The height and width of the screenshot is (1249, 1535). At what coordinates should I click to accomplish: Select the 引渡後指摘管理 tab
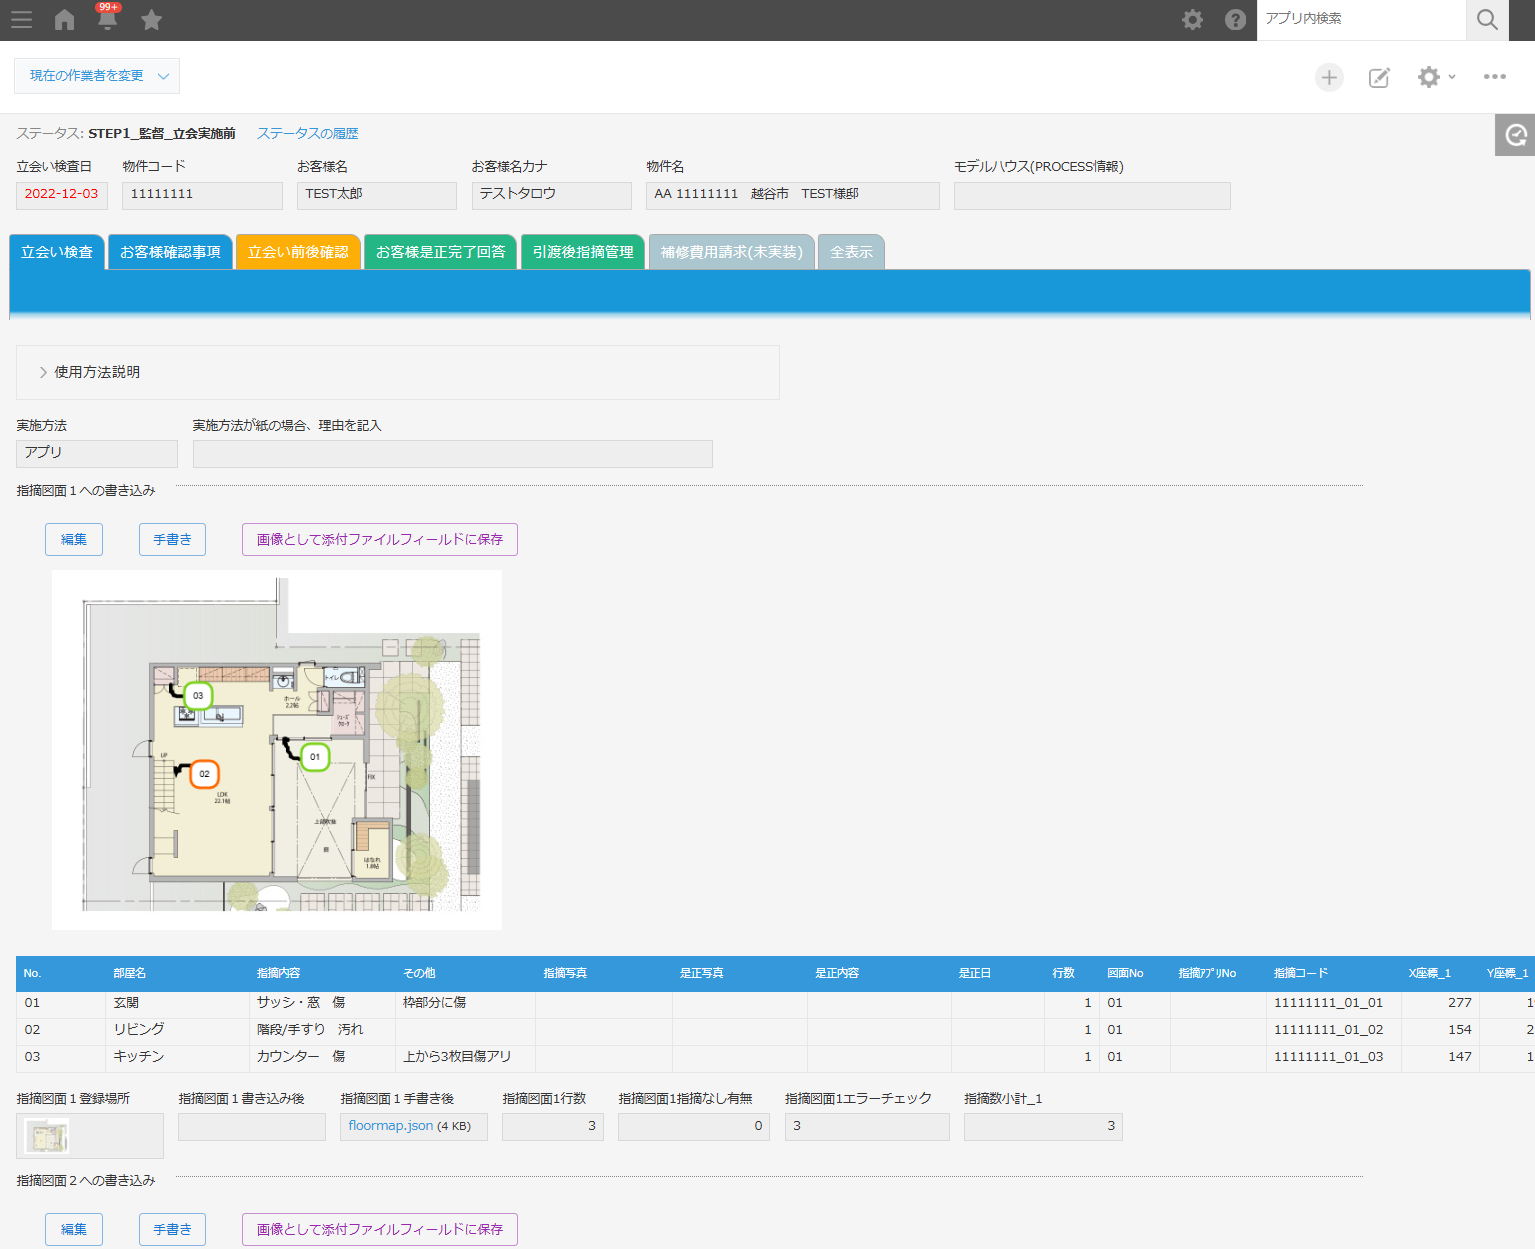[x=582, y=252]
